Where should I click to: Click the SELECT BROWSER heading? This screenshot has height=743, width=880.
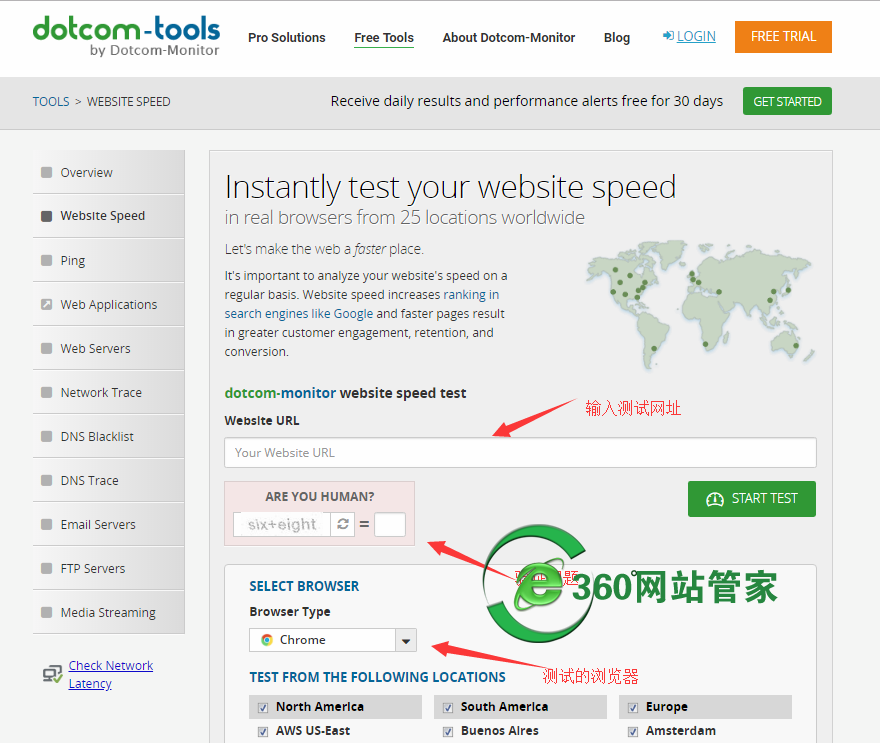304,586
